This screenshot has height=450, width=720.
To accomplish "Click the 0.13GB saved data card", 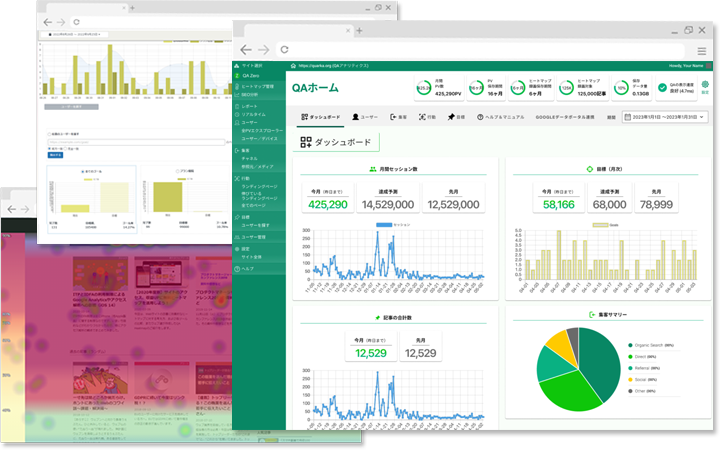I will (x=632, y=87).
